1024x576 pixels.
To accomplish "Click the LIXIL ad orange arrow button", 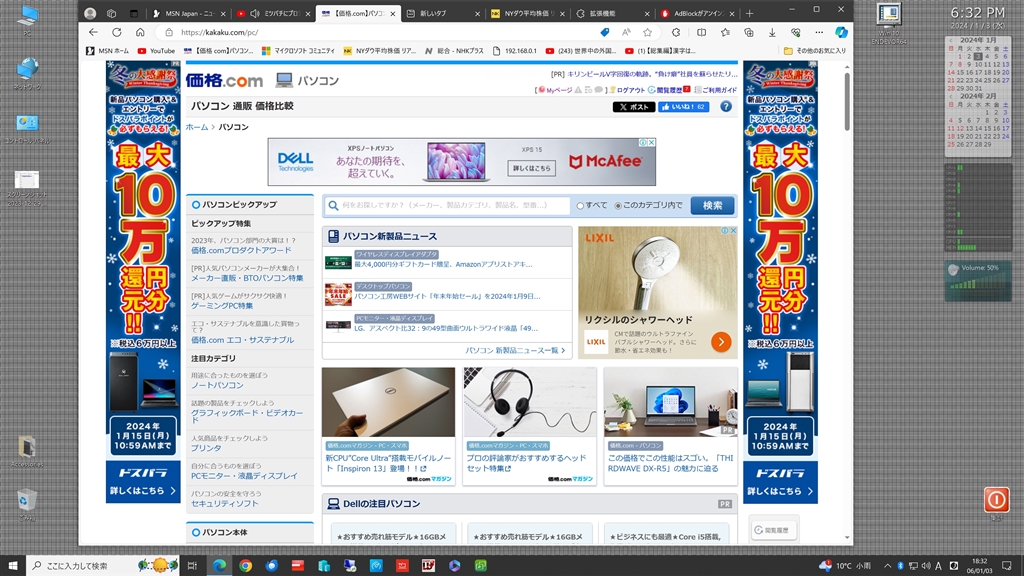I will [721, 342].
